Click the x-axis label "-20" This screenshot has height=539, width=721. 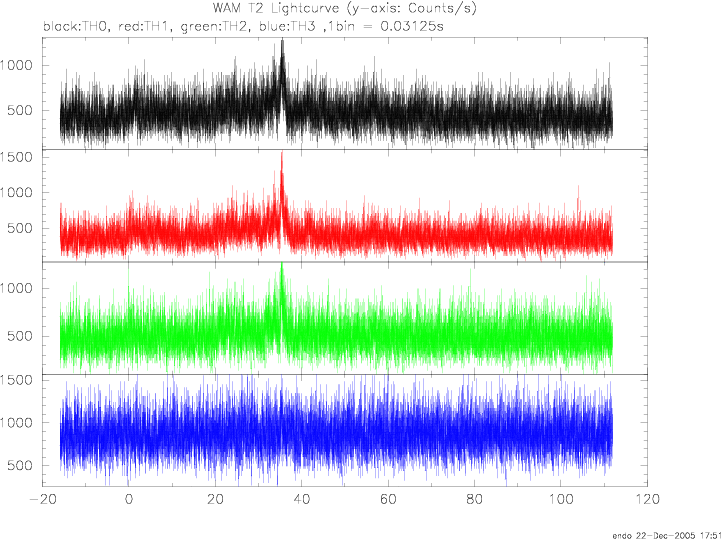pos(42,499)
